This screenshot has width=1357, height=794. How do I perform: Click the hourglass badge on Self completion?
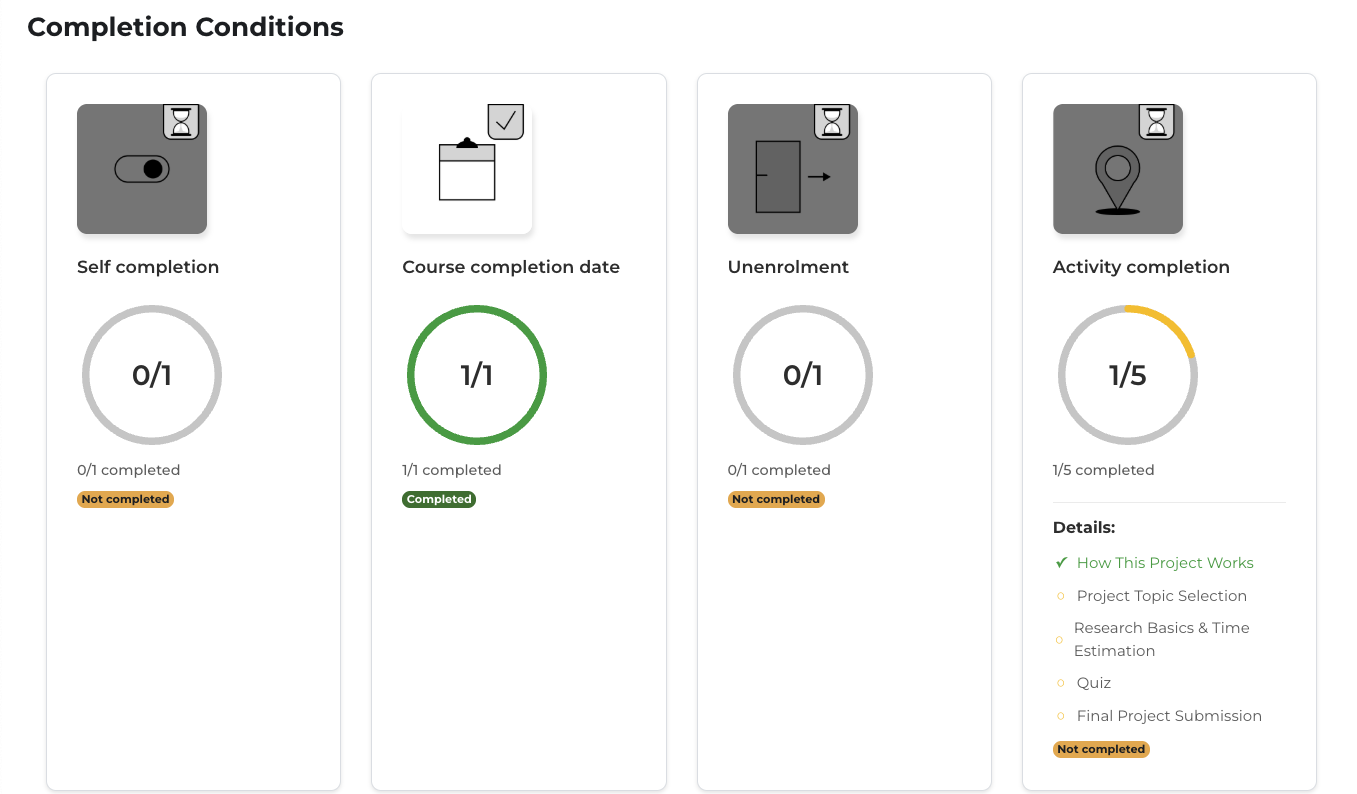[181, 121]
